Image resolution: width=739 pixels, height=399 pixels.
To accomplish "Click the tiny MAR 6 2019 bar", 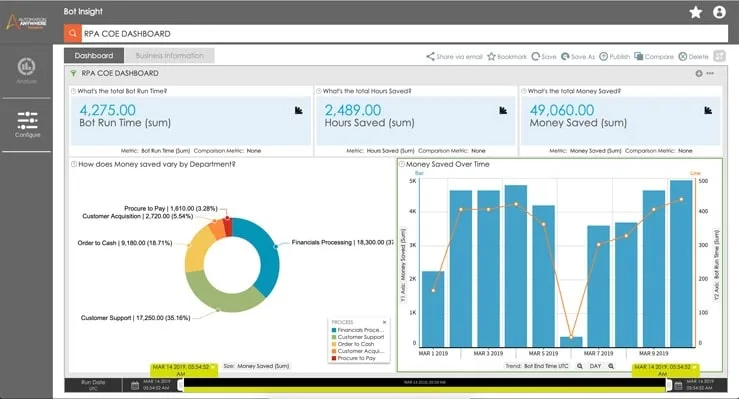I will click(x=571, y=342).
